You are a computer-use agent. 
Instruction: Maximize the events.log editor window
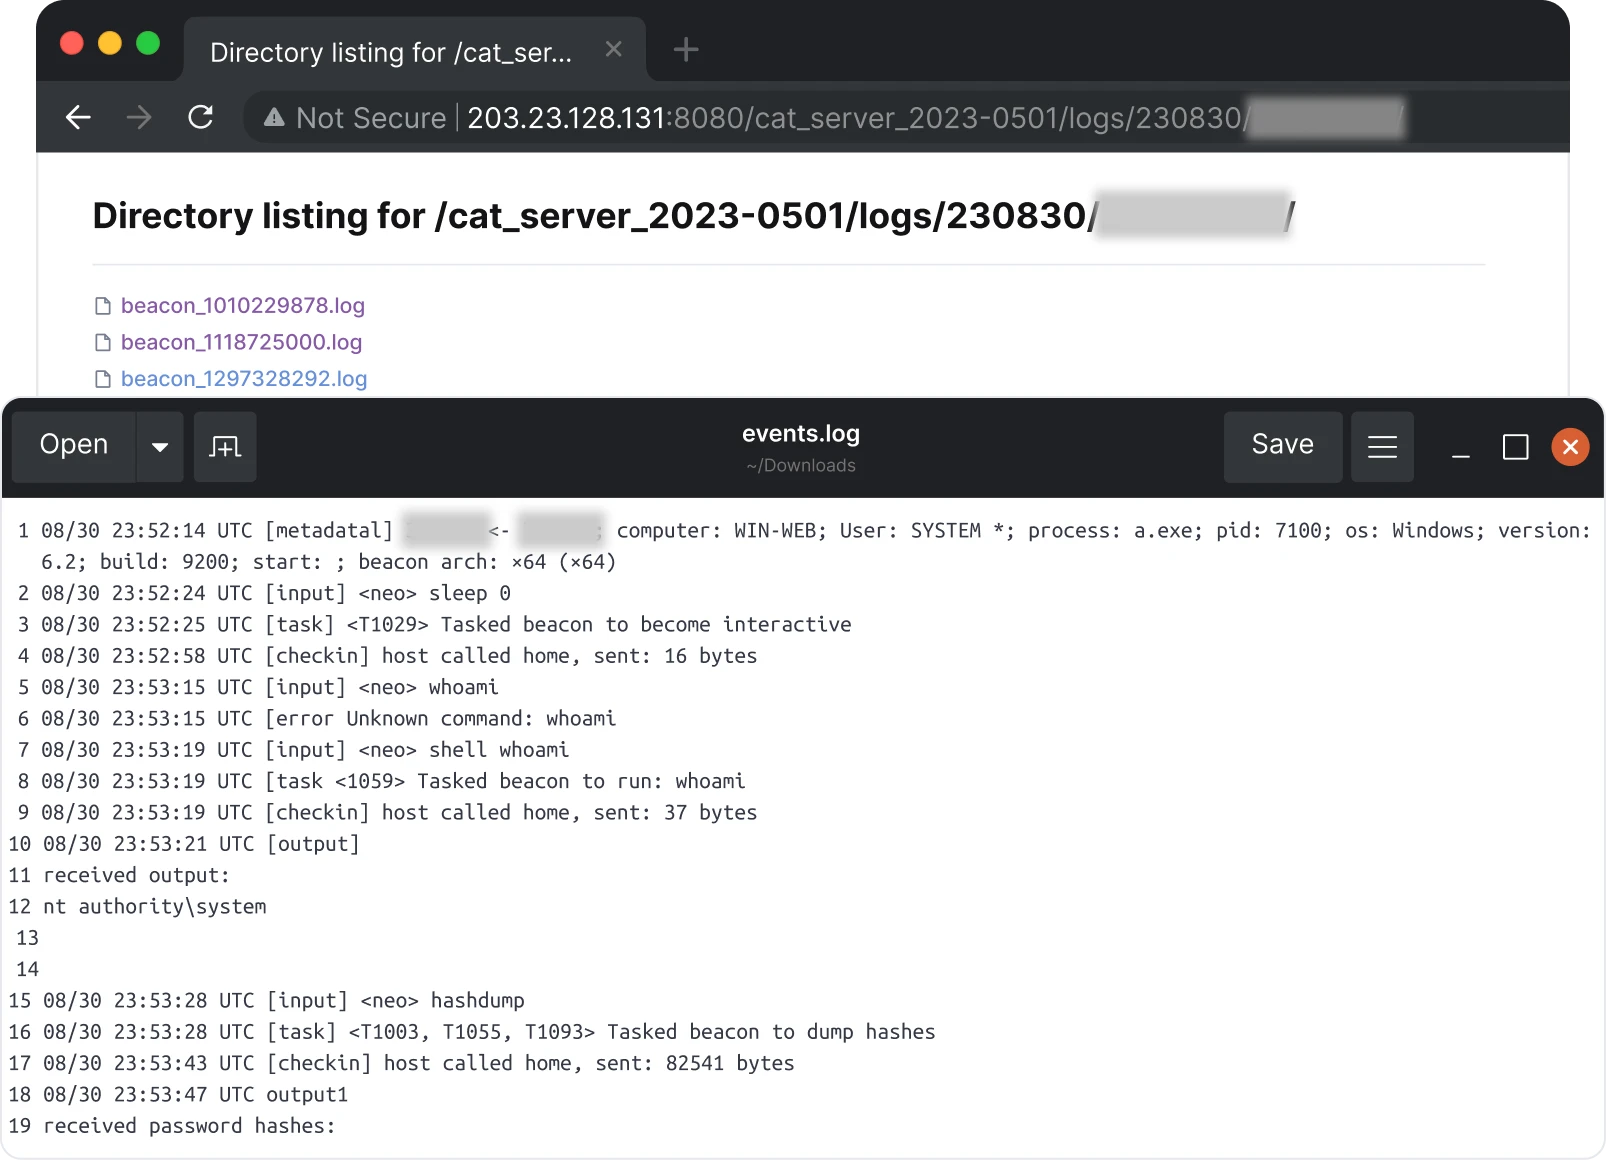pyautogui.click(x=1516, y=447)
